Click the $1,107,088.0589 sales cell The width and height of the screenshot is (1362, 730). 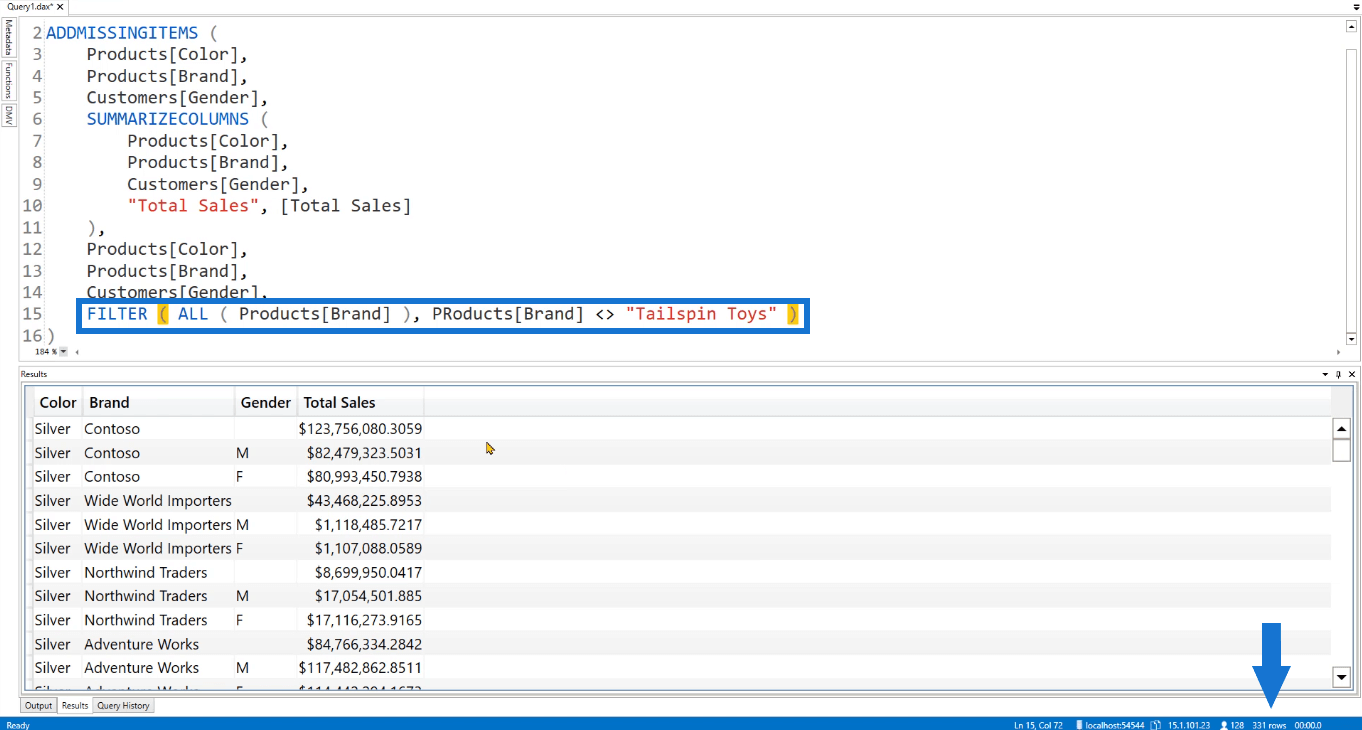pos(360,549)
